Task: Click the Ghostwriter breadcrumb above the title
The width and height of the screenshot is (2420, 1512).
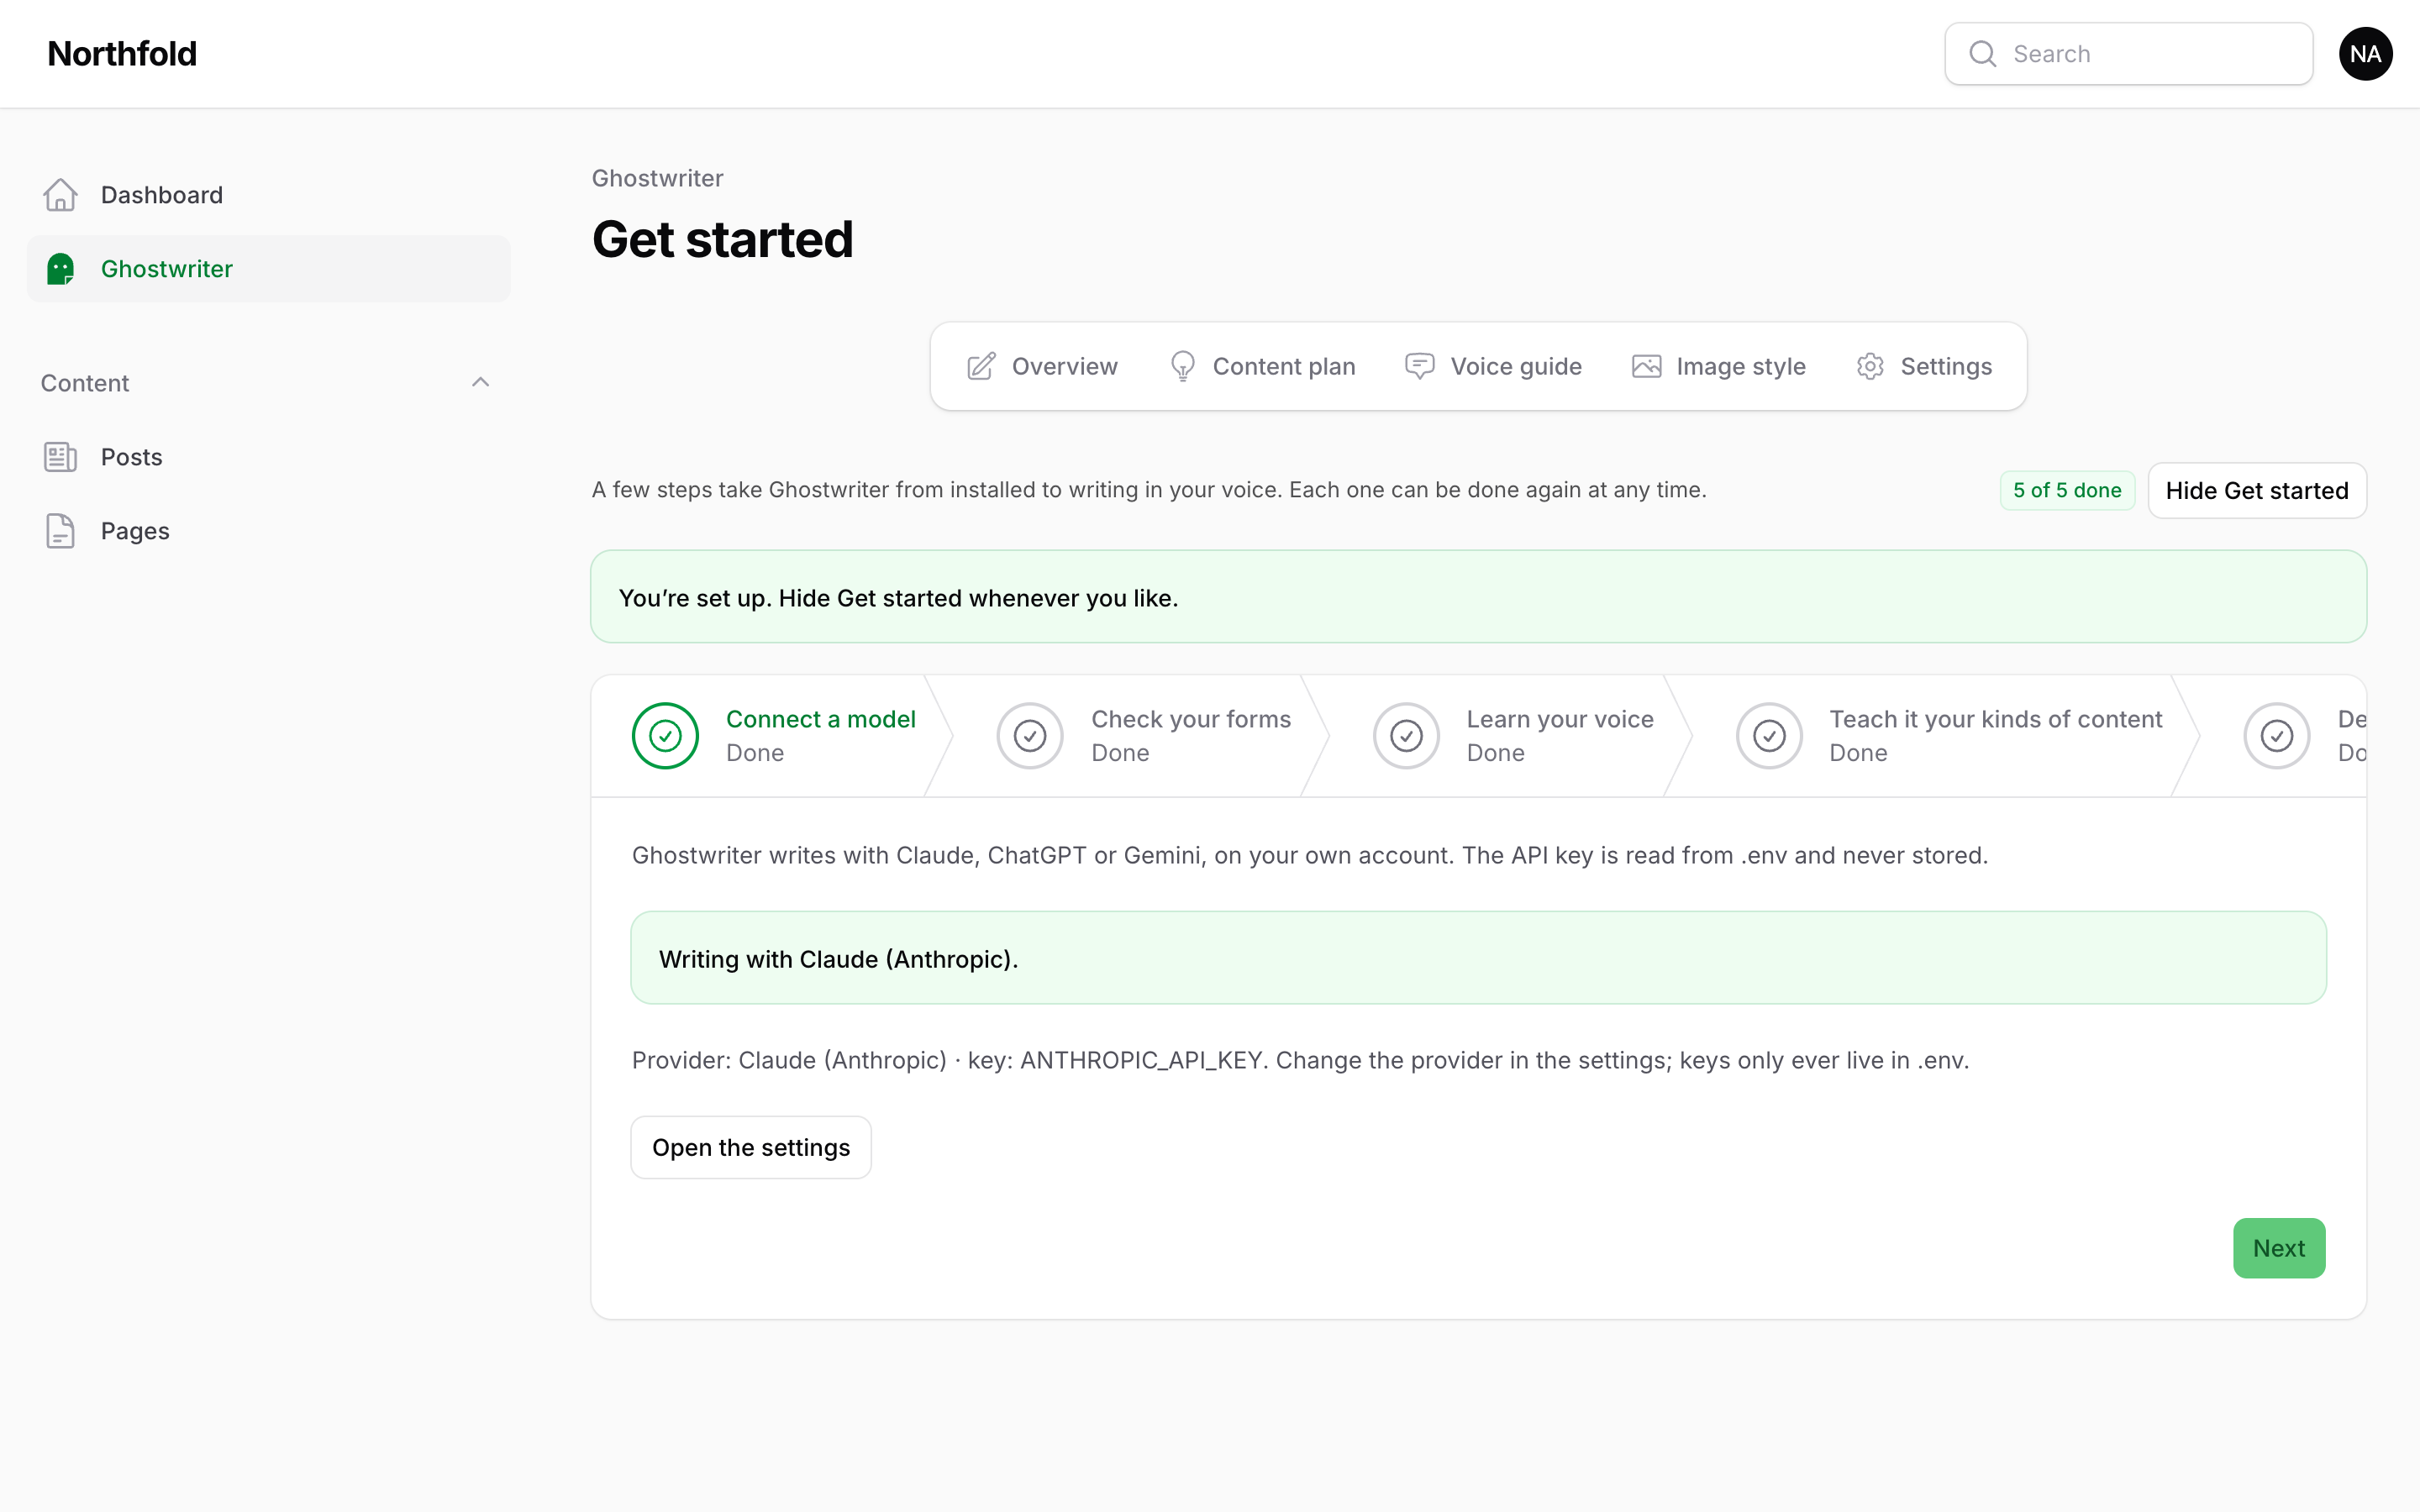Action: 657,178
